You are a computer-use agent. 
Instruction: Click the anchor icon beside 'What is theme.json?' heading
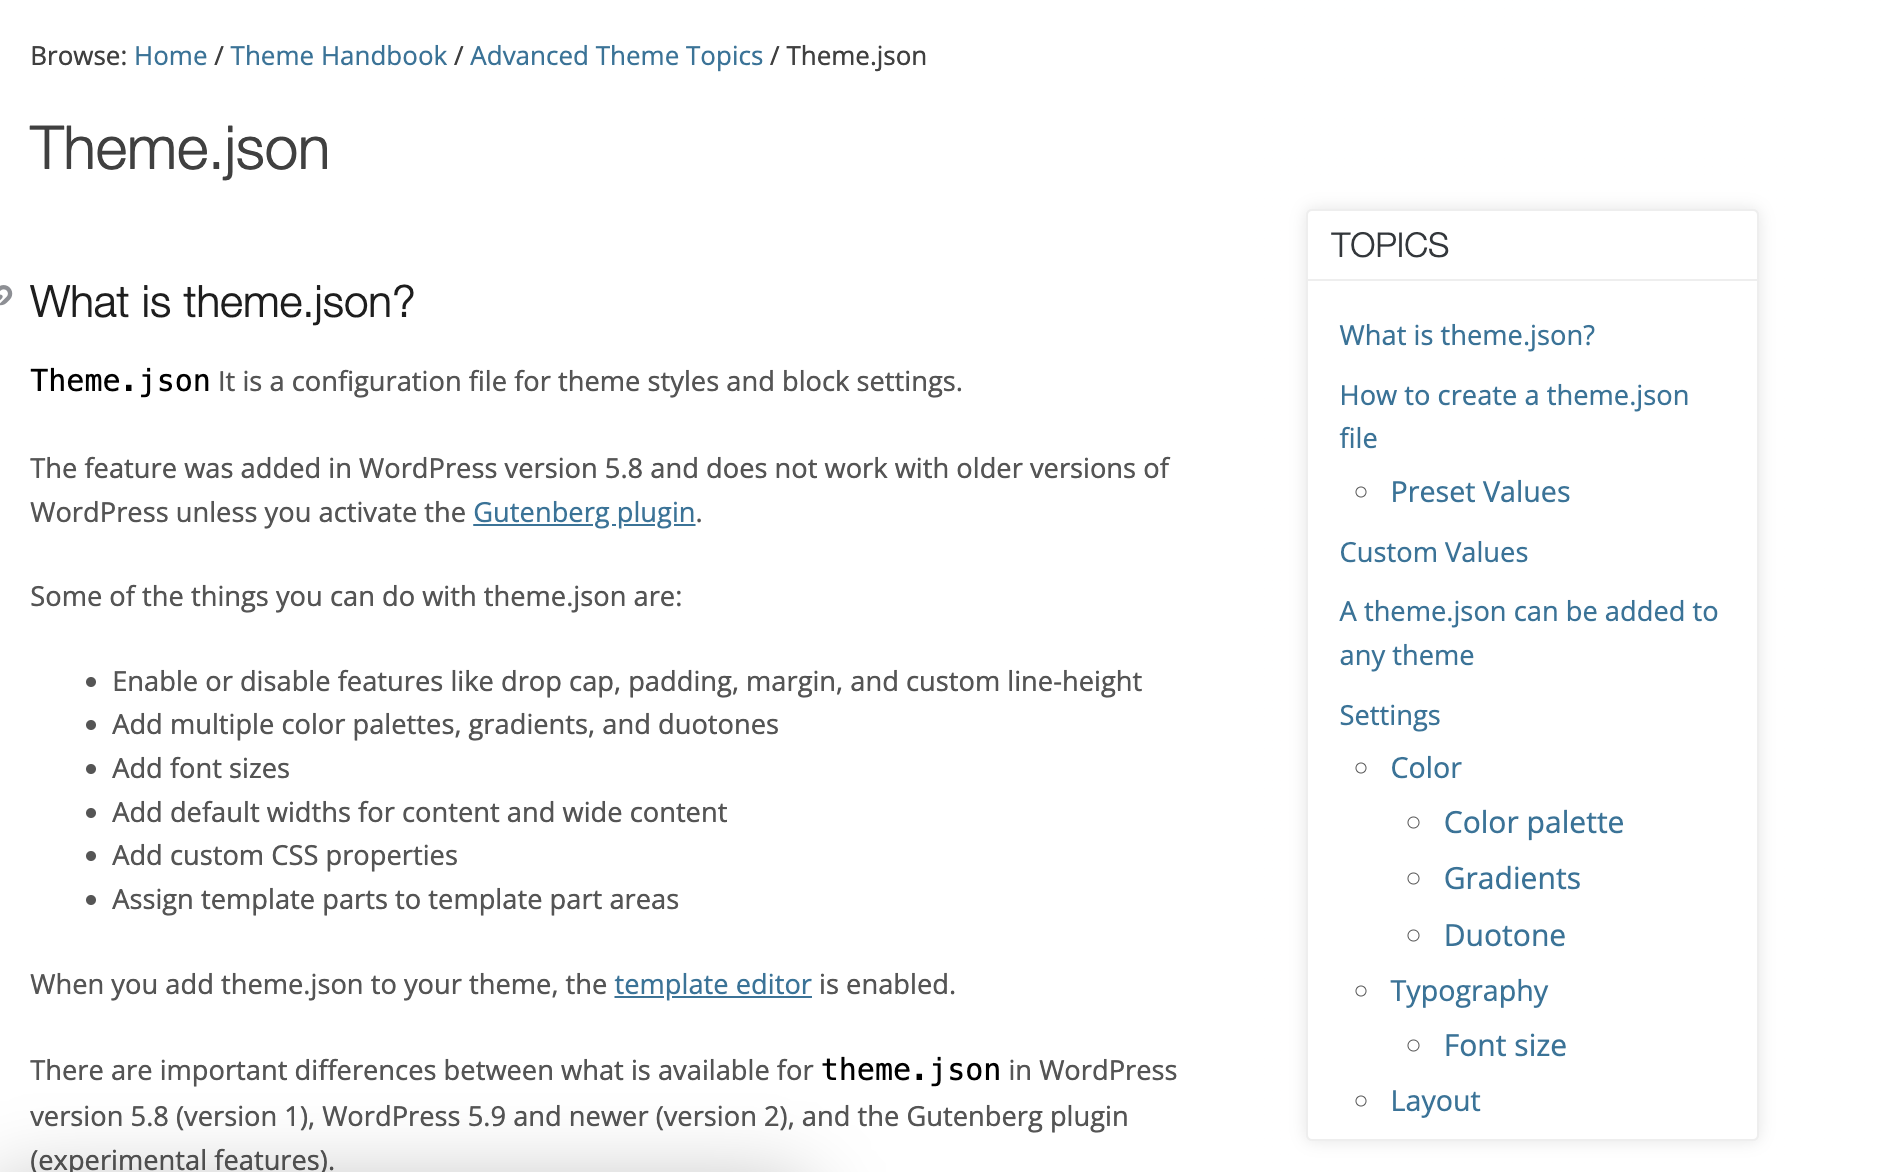point(4,293)
